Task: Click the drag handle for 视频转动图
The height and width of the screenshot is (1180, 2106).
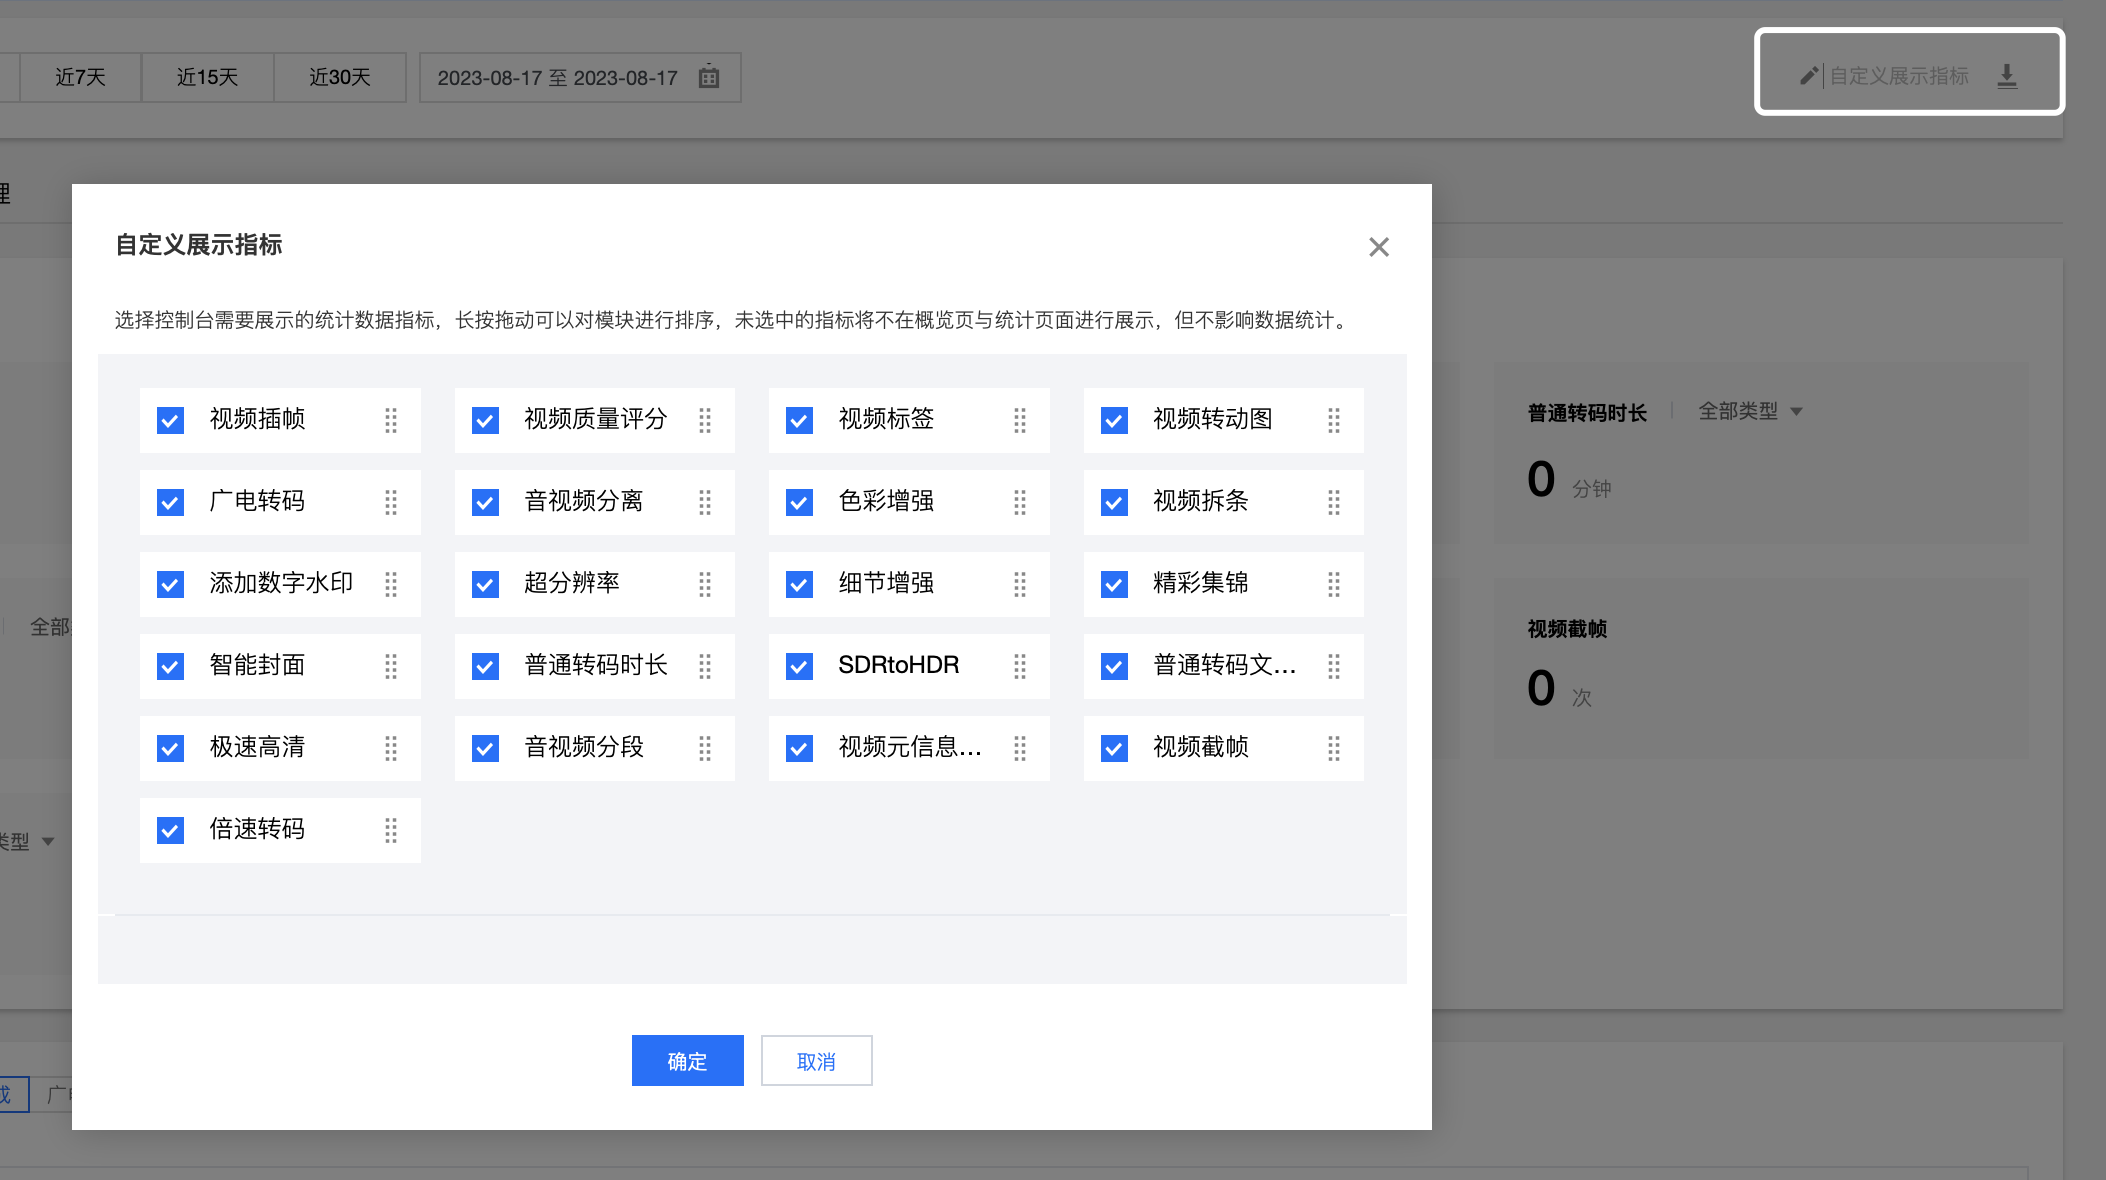Action: 1334,420
